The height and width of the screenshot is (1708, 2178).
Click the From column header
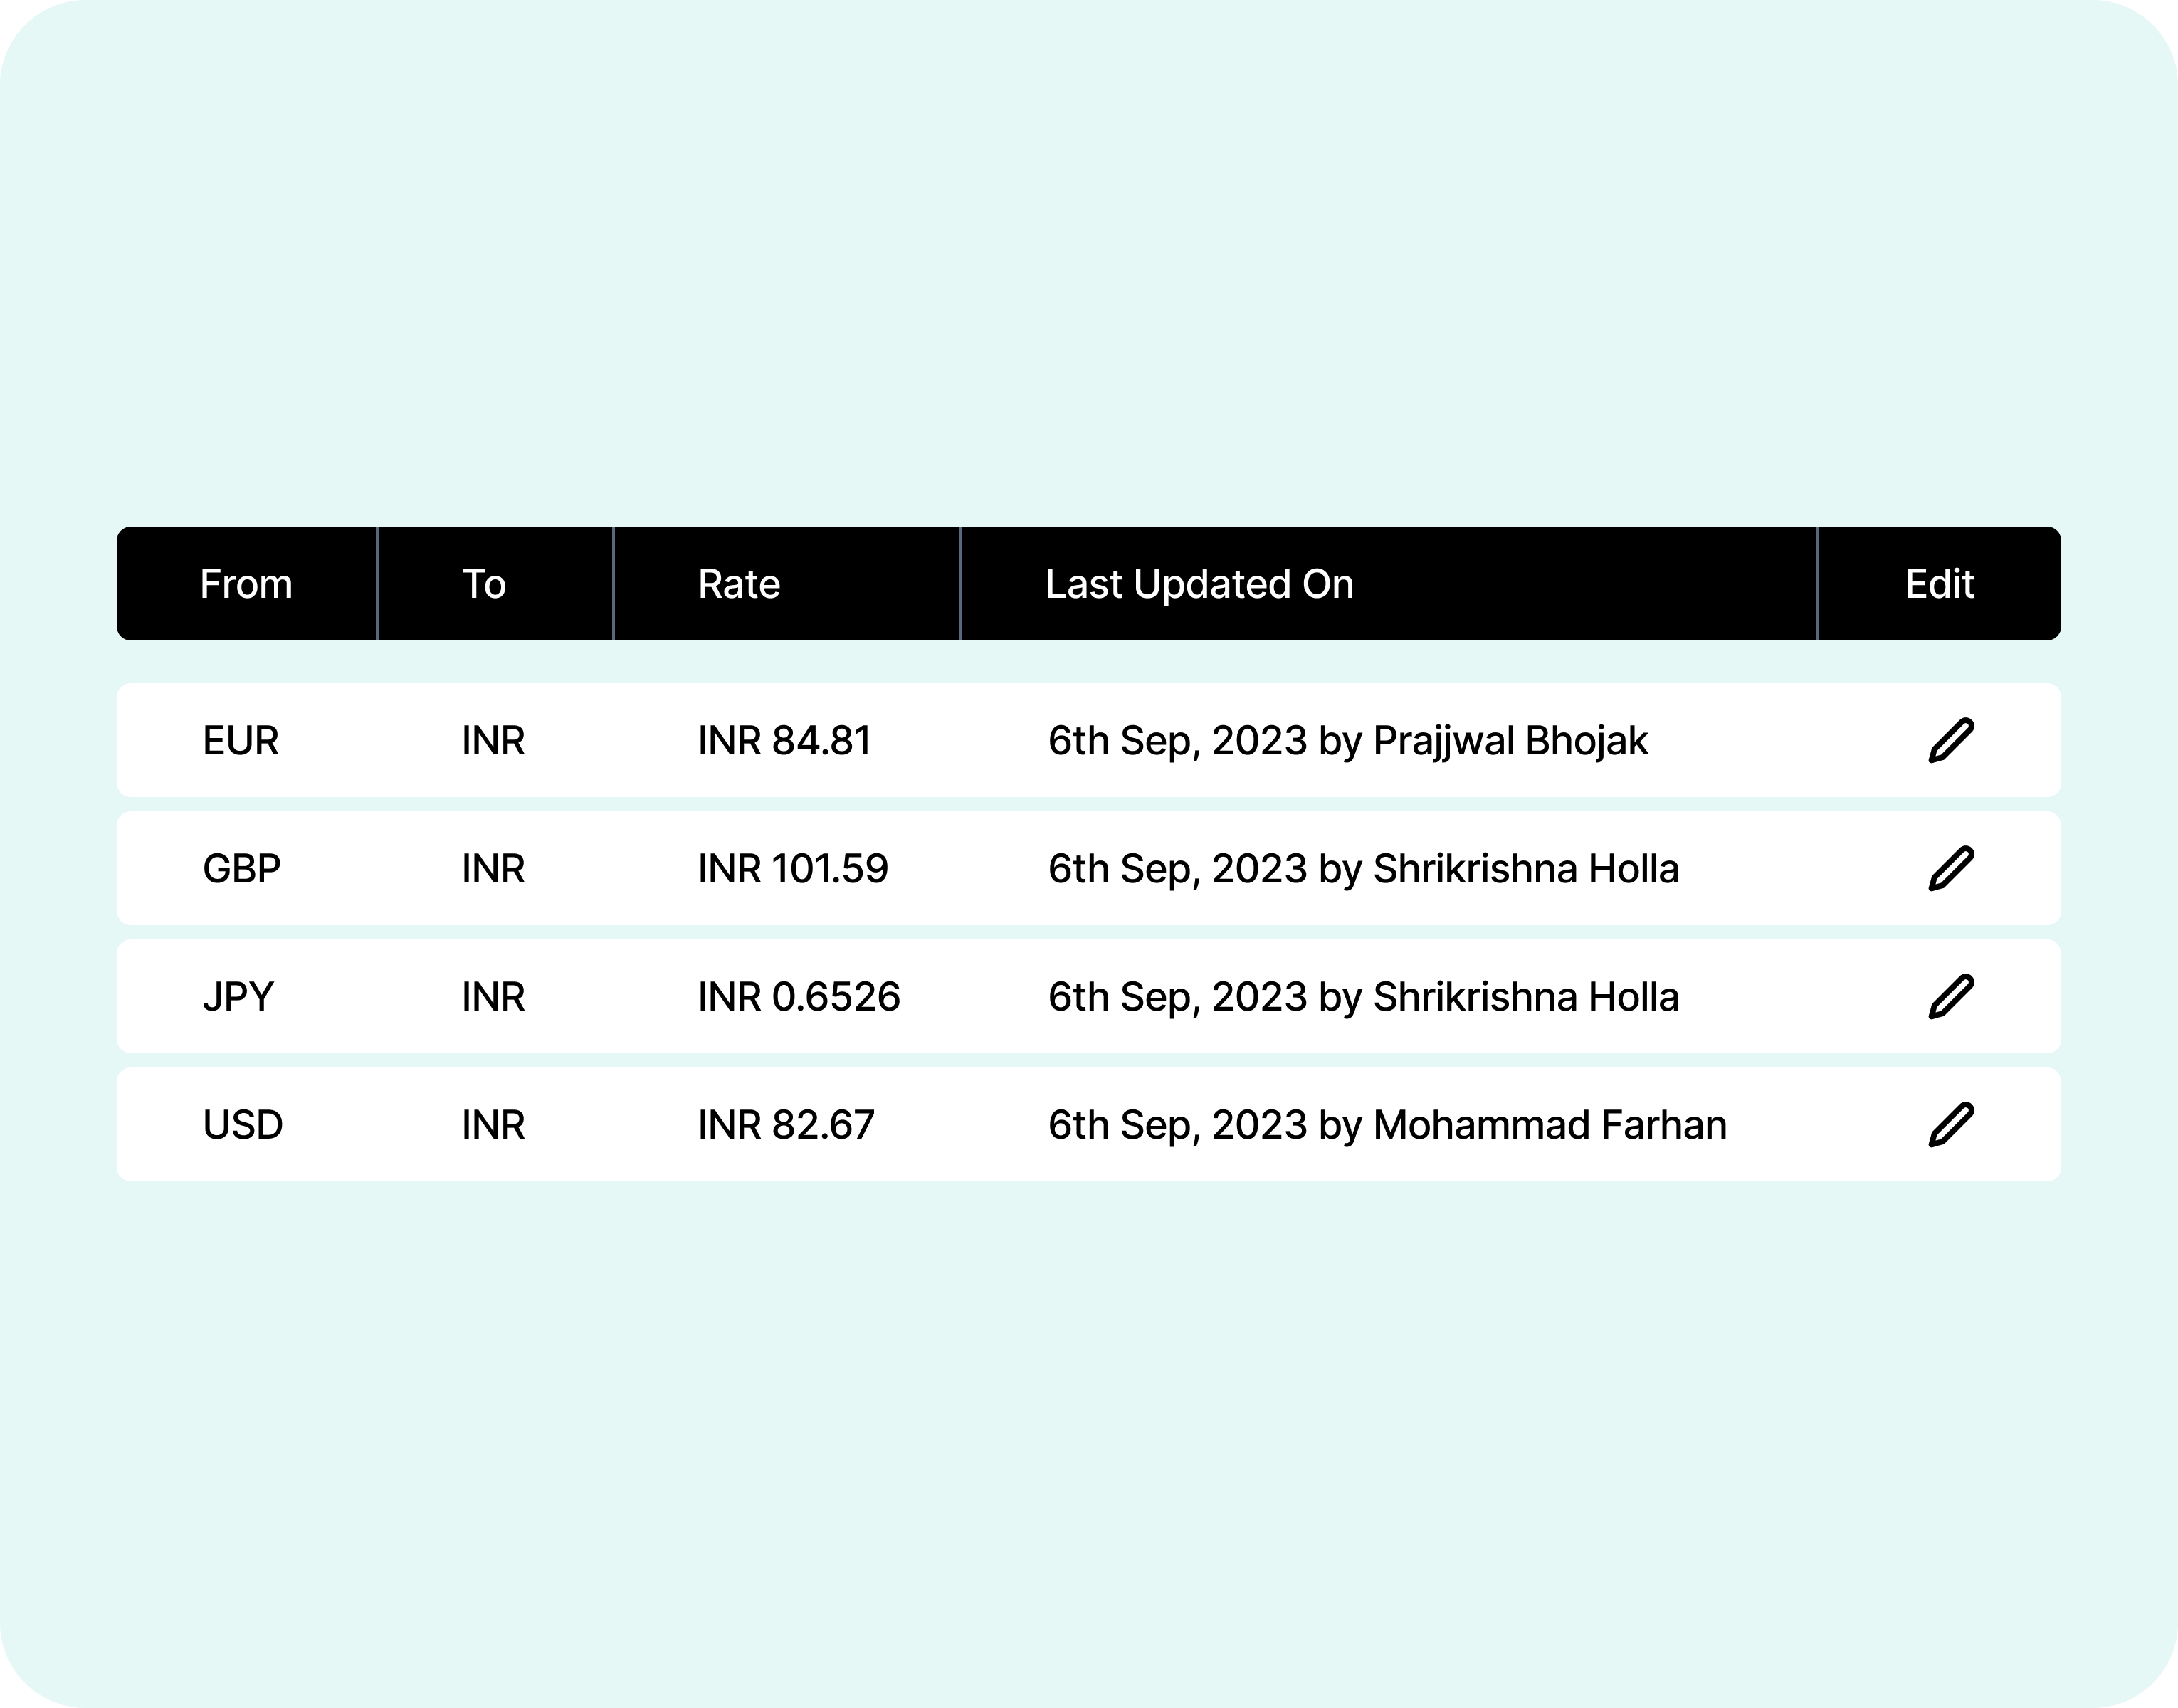[x=246, y=584]
